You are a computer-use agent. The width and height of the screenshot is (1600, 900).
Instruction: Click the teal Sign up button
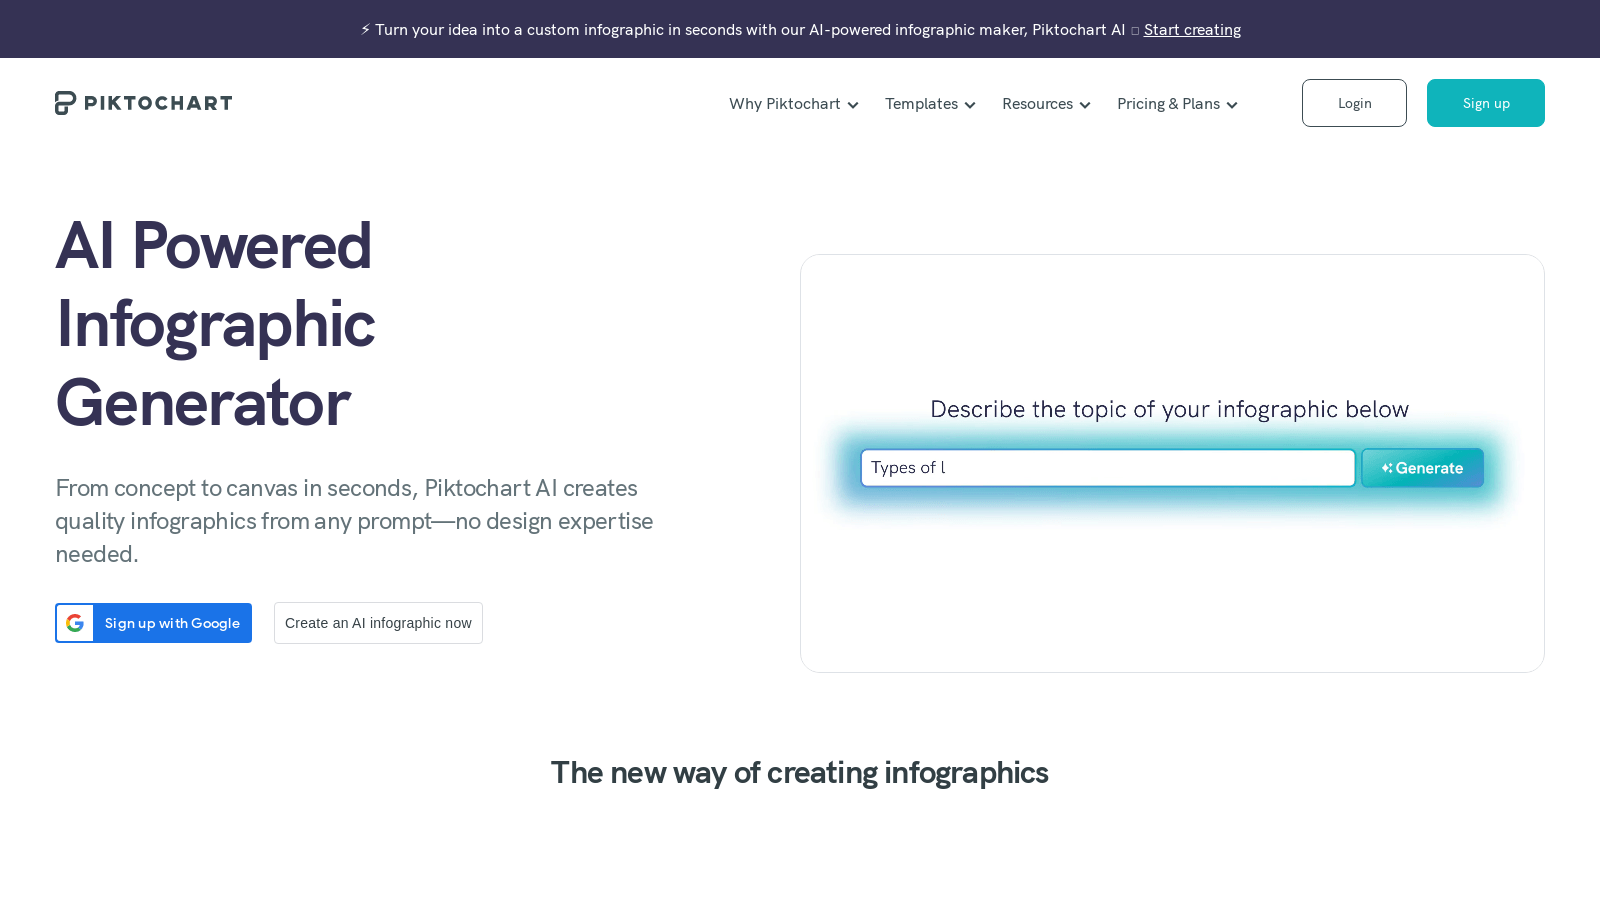click(x=1486, y=103)
